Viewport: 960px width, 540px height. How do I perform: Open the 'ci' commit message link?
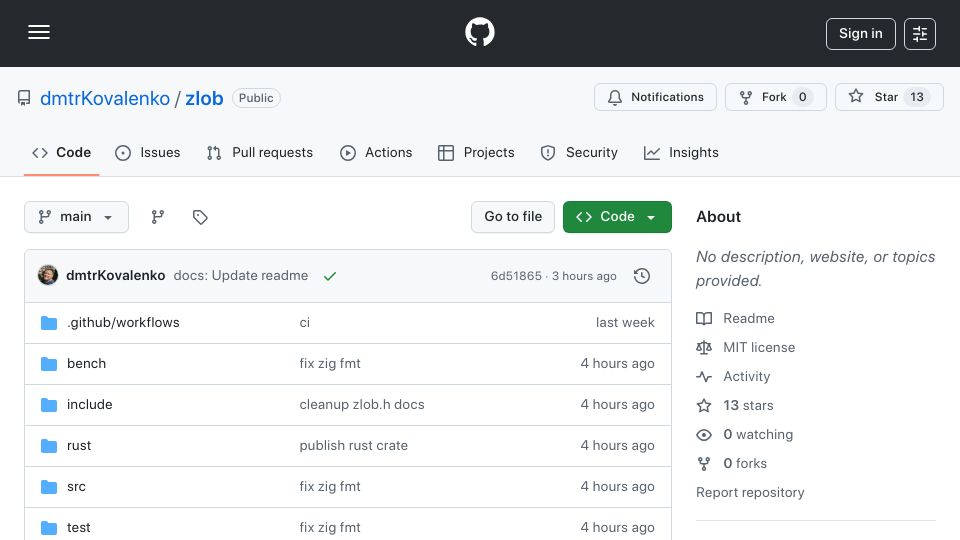305,323
